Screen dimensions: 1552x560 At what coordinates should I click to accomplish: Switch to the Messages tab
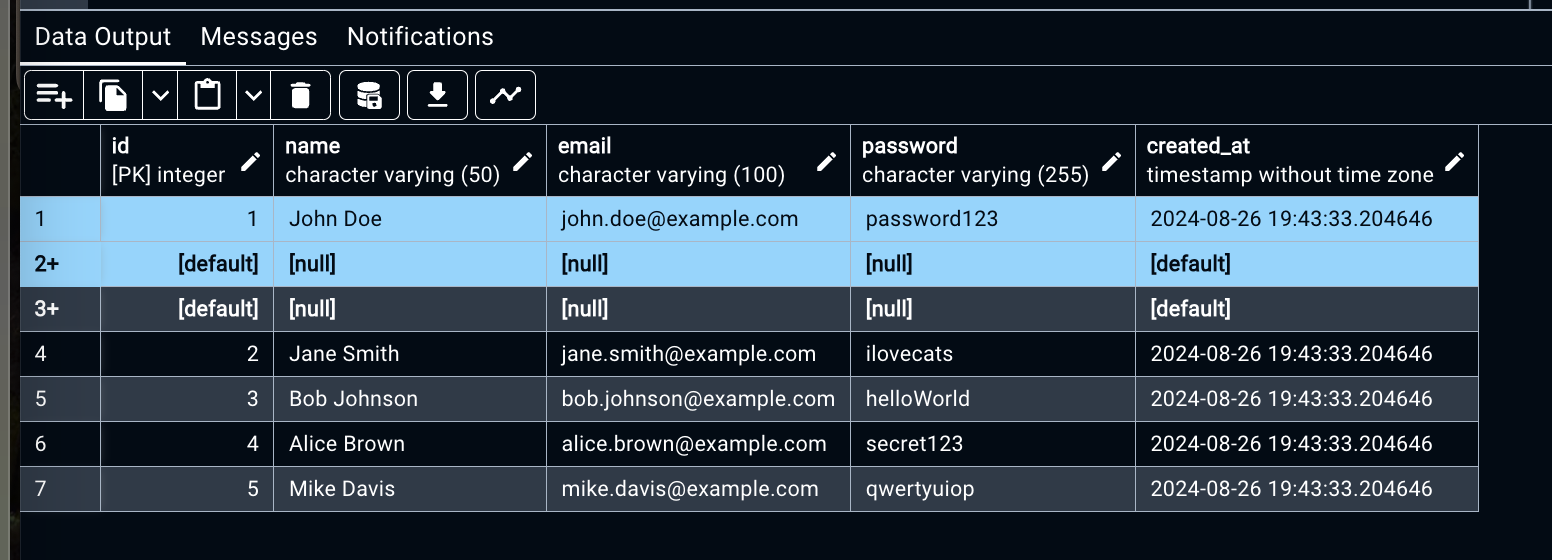coord(259,37)
